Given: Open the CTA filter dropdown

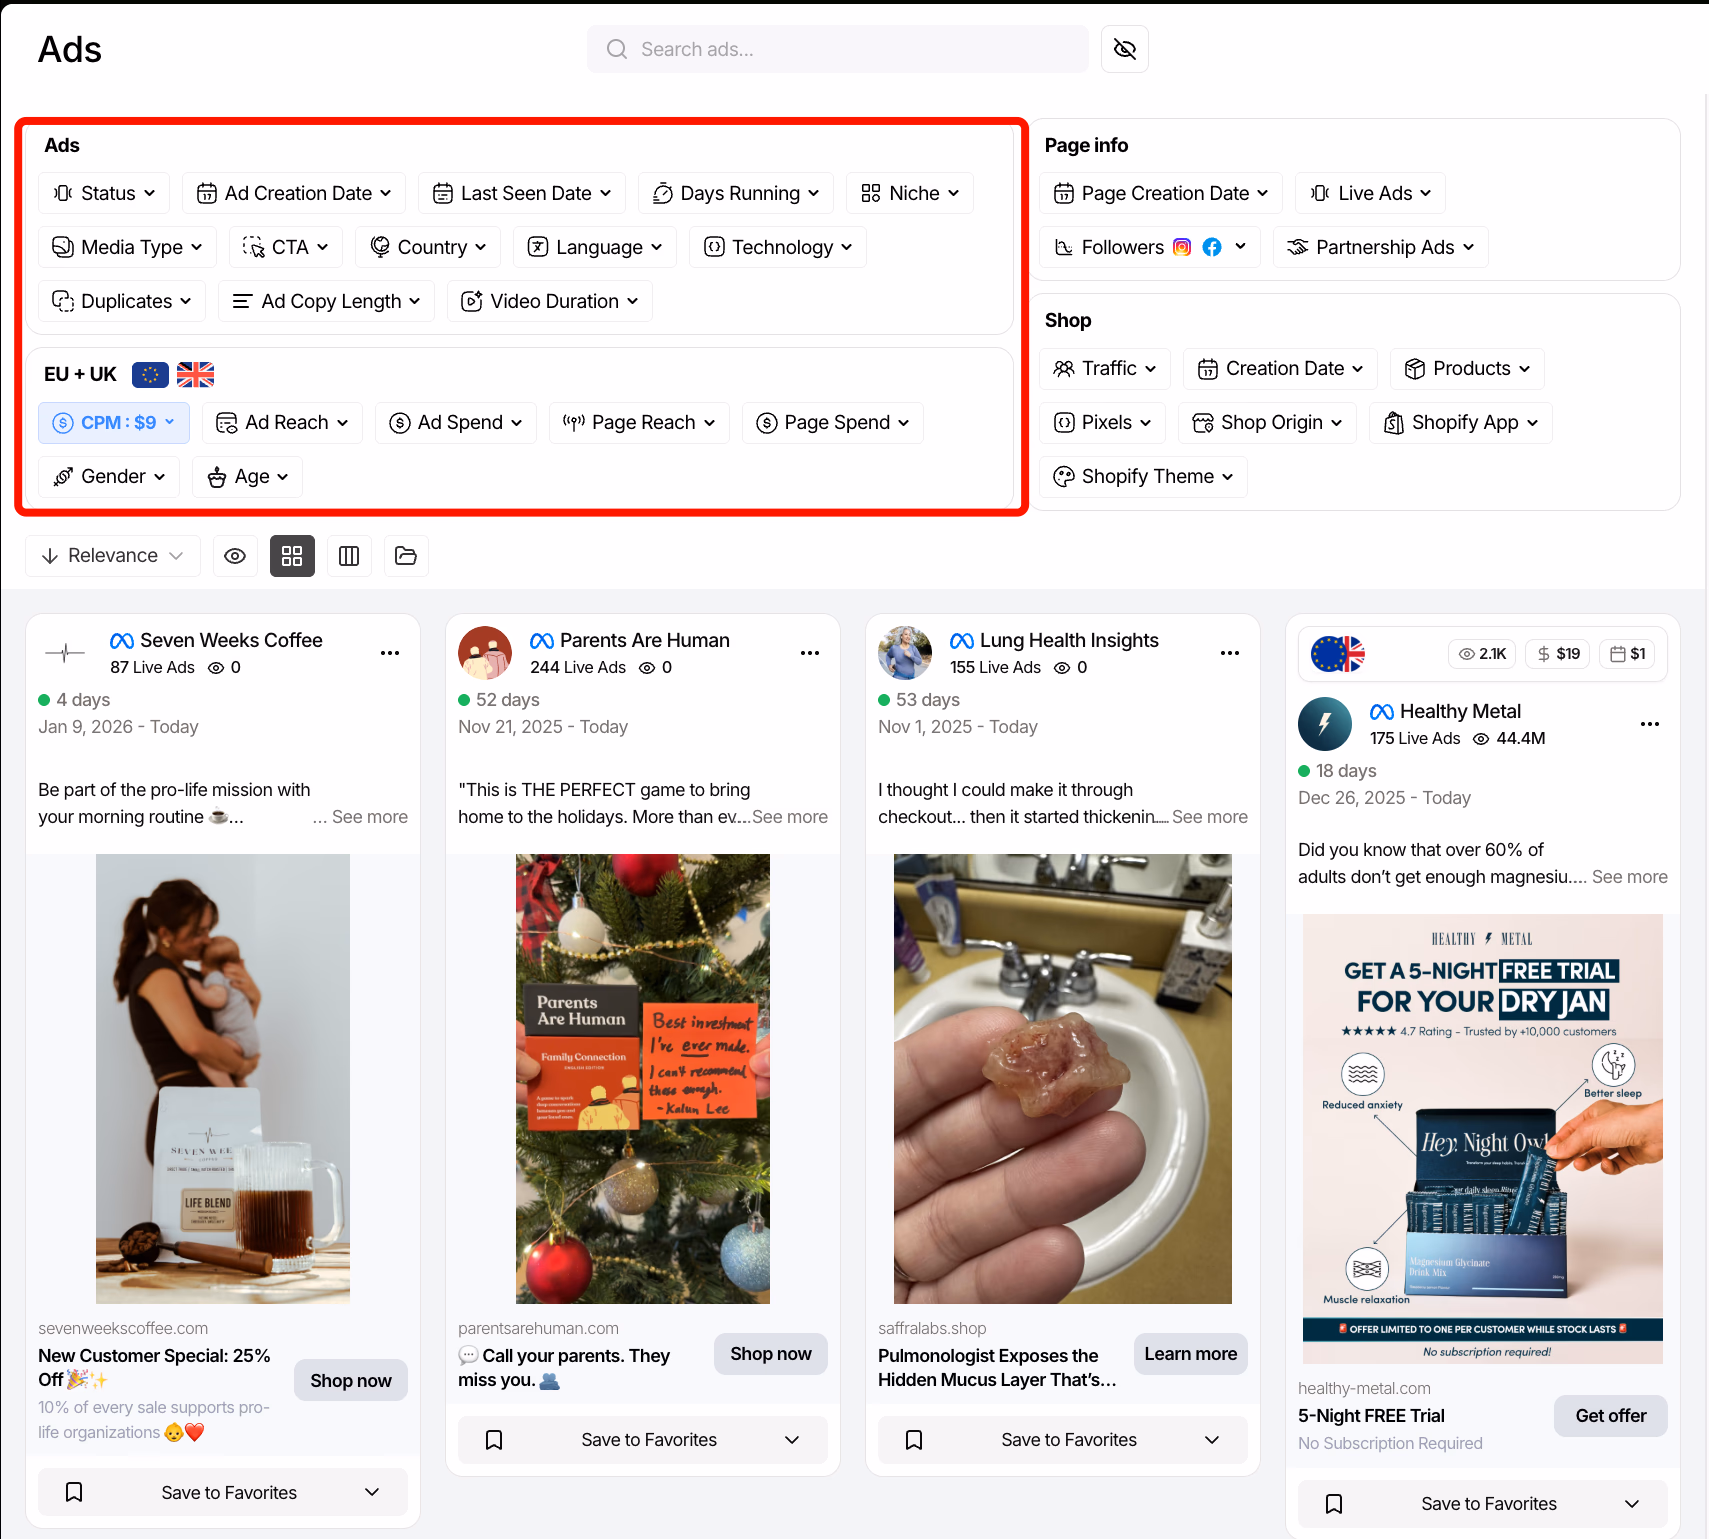Looking at the screenshot, I should [x=286, y=247].
